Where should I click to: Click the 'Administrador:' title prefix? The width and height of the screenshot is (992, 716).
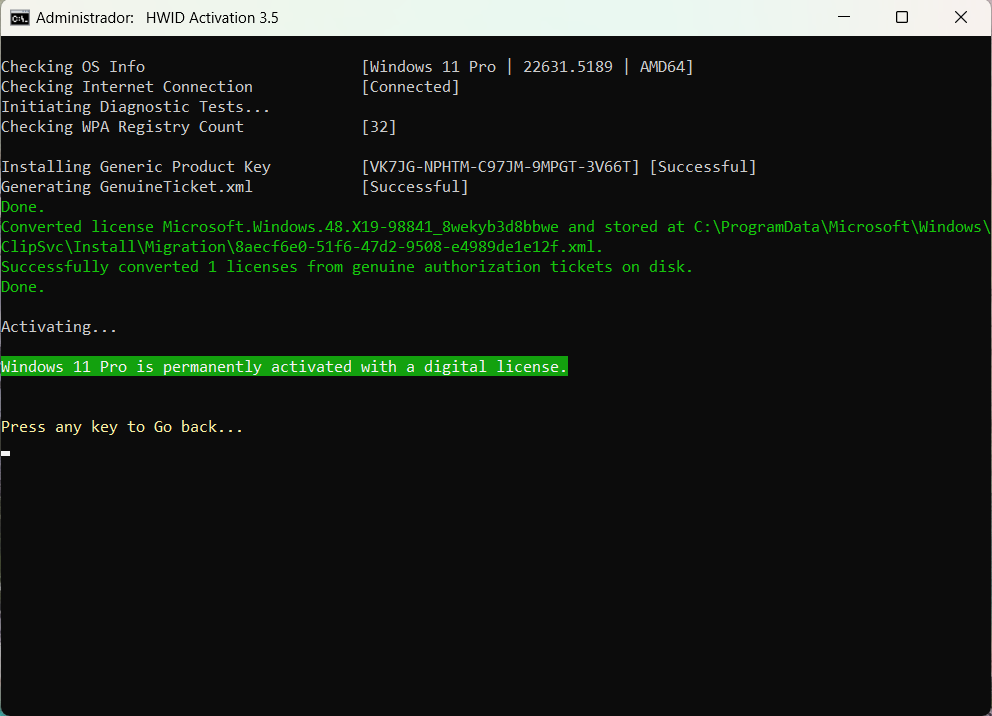tap(85, 18)
